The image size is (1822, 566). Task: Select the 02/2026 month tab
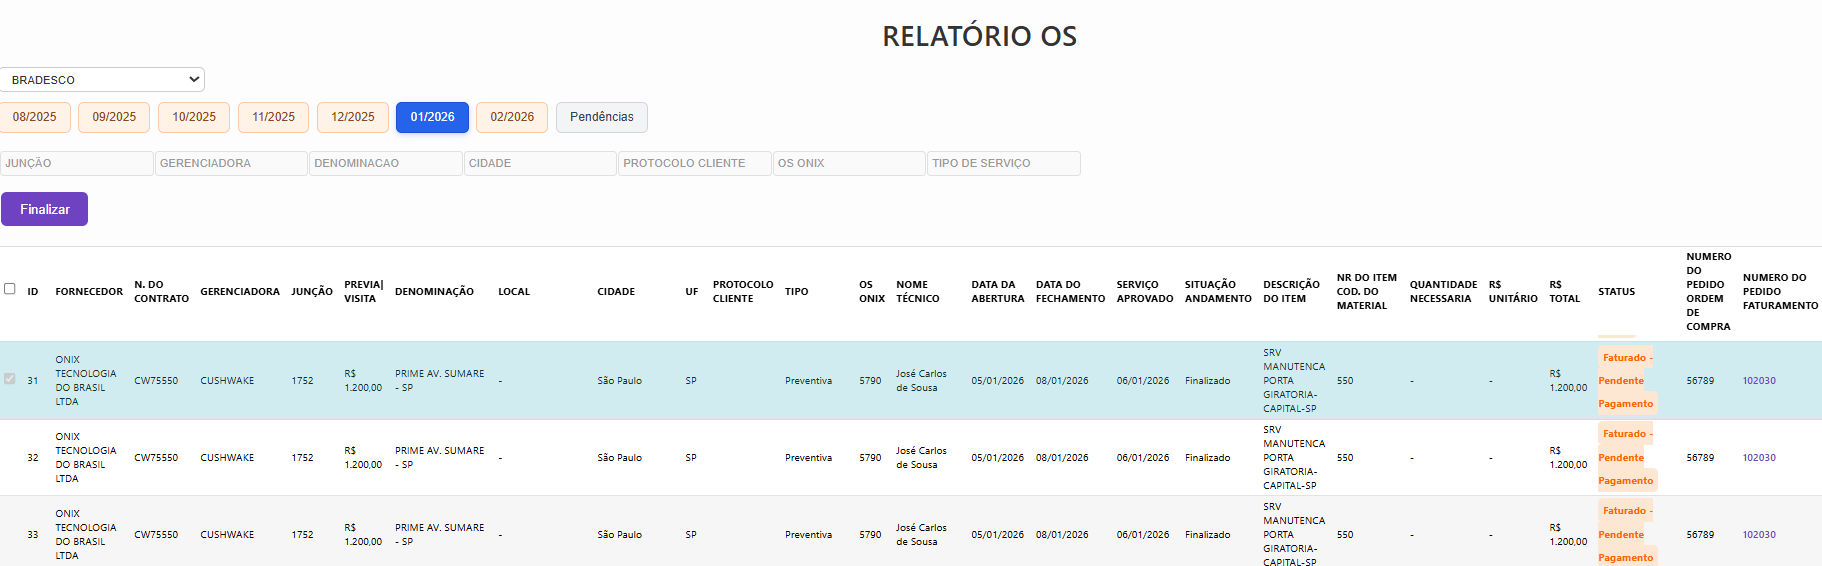click(x=512, y=117)
